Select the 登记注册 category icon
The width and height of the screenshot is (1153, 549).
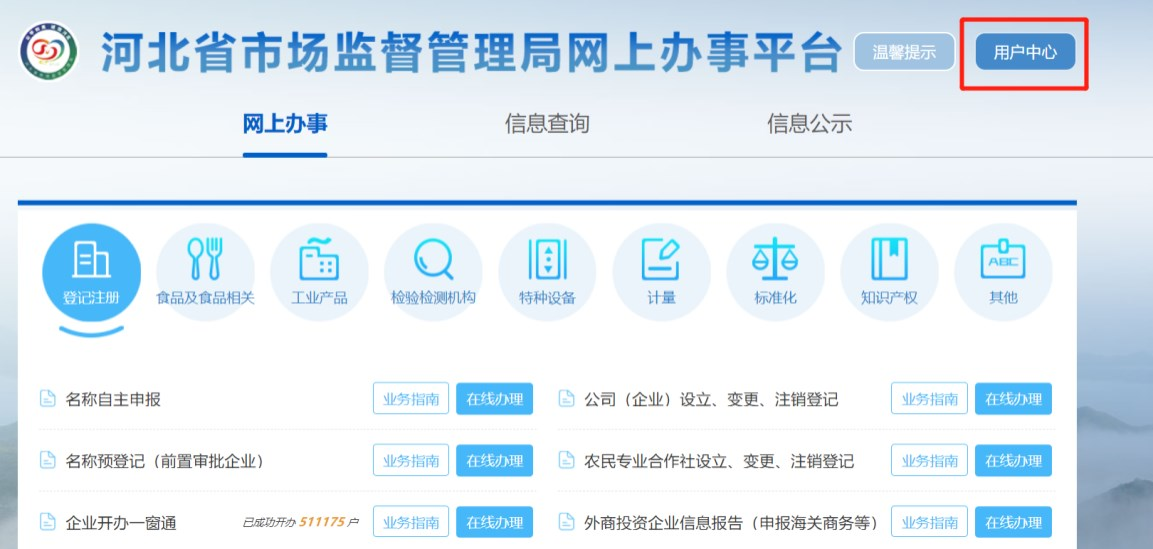point(91,271)
